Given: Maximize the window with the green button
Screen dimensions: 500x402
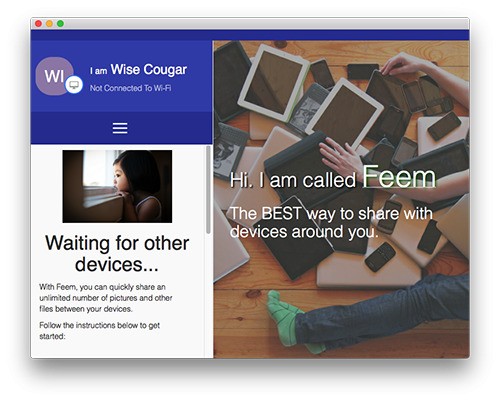Looking at the screenshot, I should [x=60, y=23].
